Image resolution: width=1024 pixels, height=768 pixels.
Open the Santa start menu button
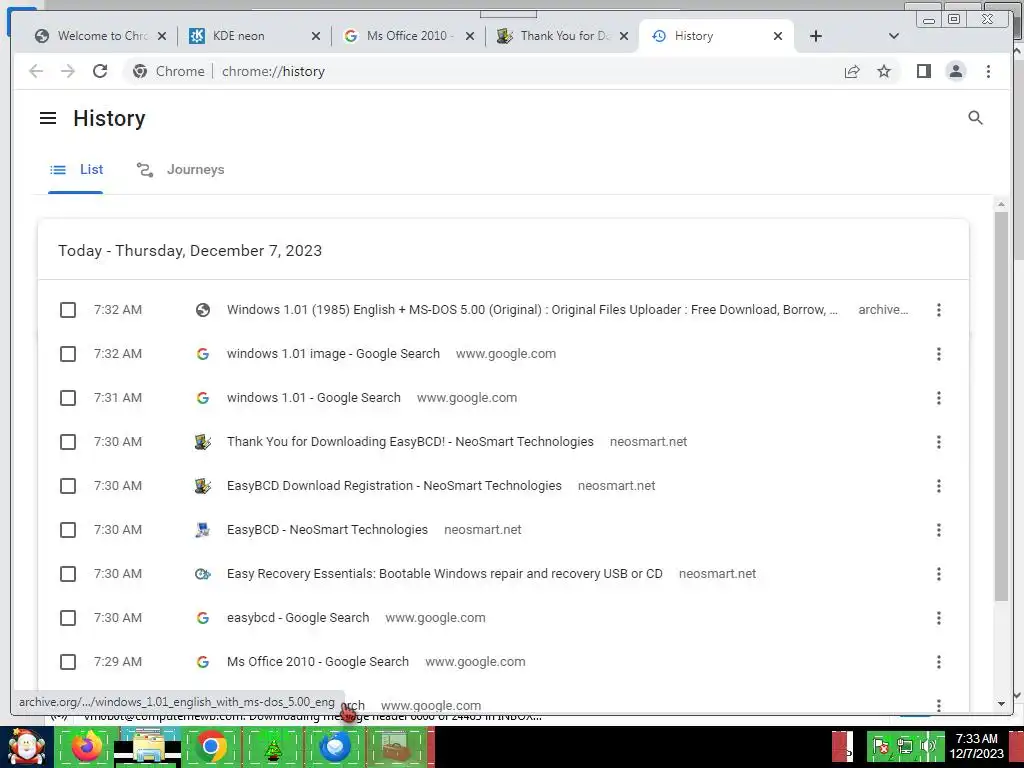26,747
